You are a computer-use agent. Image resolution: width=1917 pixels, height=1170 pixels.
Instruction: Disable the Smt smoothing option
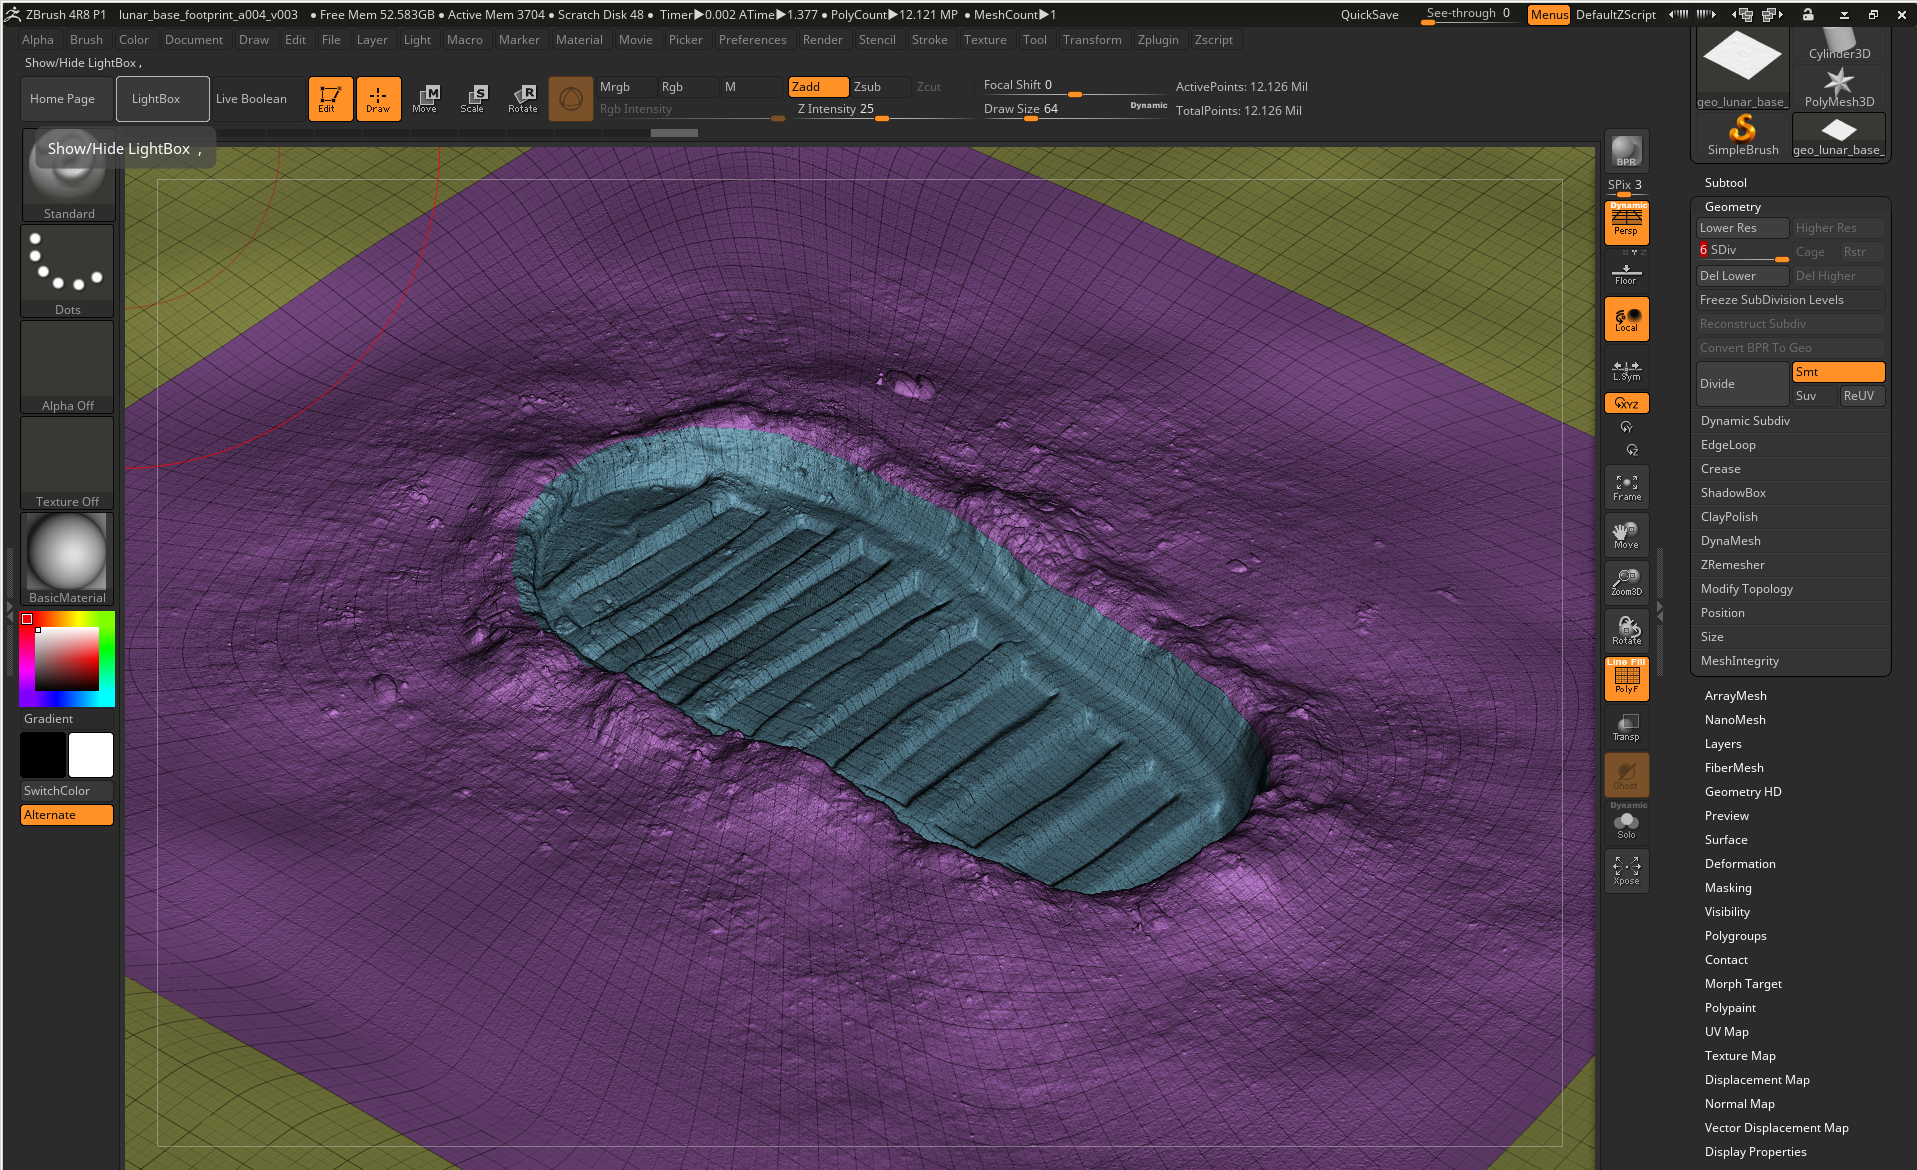tap(1837, 372)
